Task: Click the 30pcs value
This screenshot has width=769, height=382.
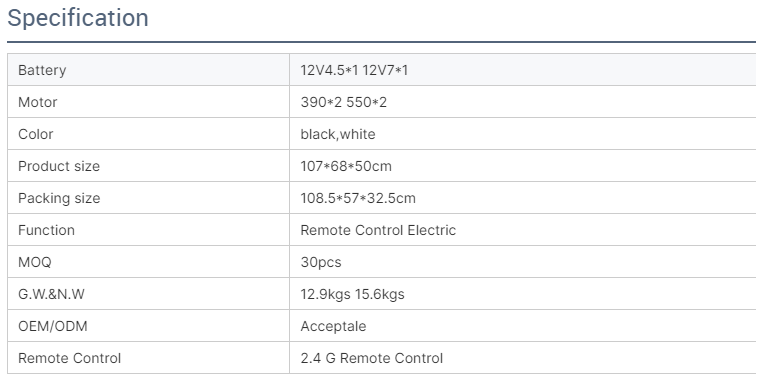Action: 321,262
